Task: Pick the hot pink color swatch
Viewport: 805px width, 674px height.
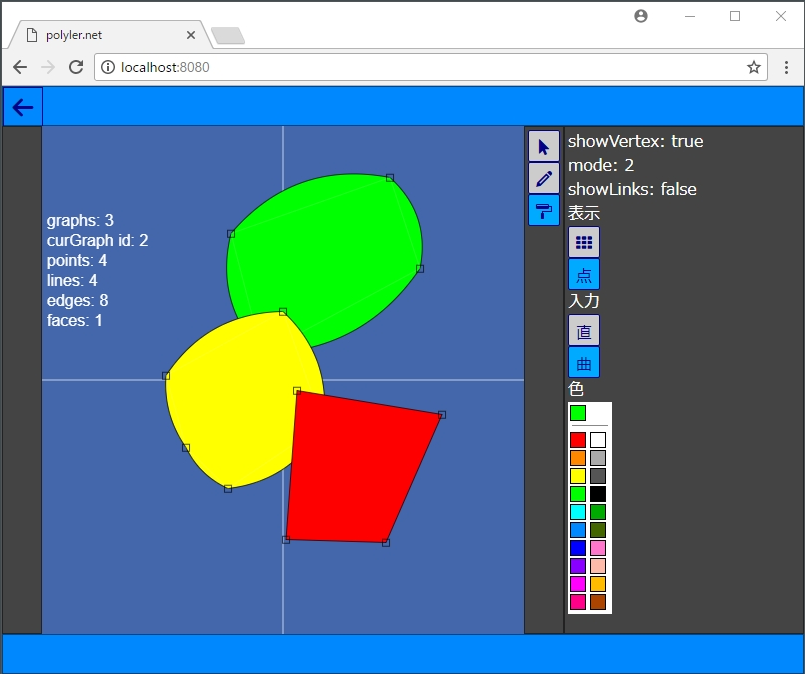Action: (x=578, y=602)
